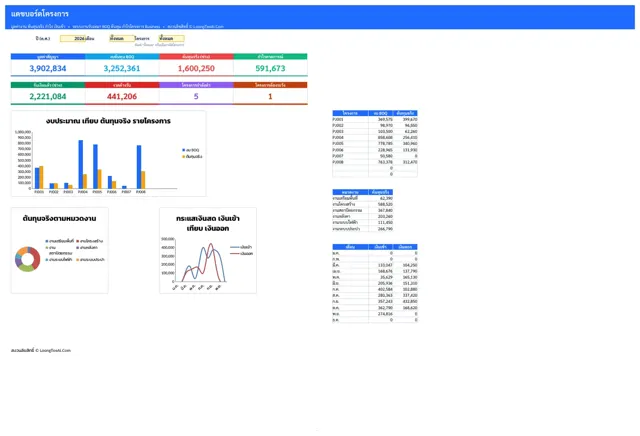
Task: Click the purple segment of the donut chart
Action: pos(18,260)
